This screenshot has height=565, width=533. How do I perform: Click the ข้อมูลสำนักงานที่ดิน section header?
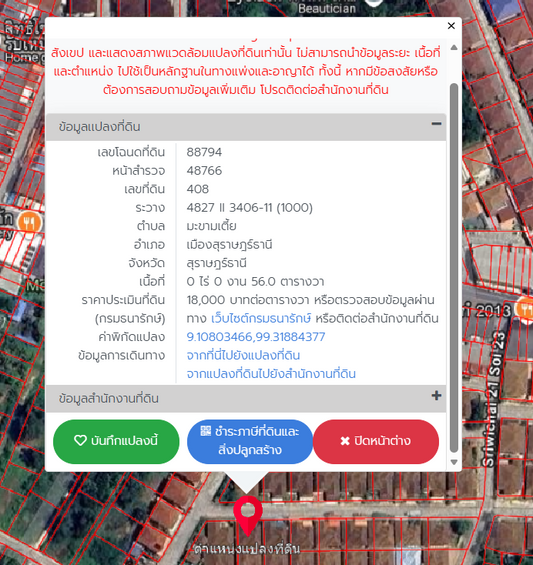point(246,399)
